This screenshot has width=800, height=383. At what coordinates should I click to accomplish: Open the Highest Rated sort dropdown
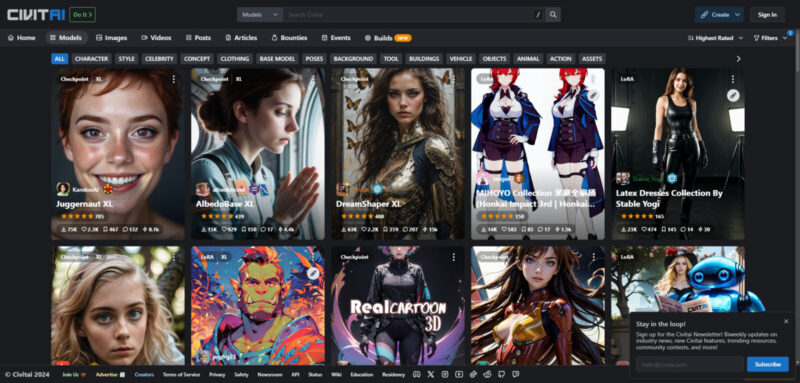click(714, 38)
